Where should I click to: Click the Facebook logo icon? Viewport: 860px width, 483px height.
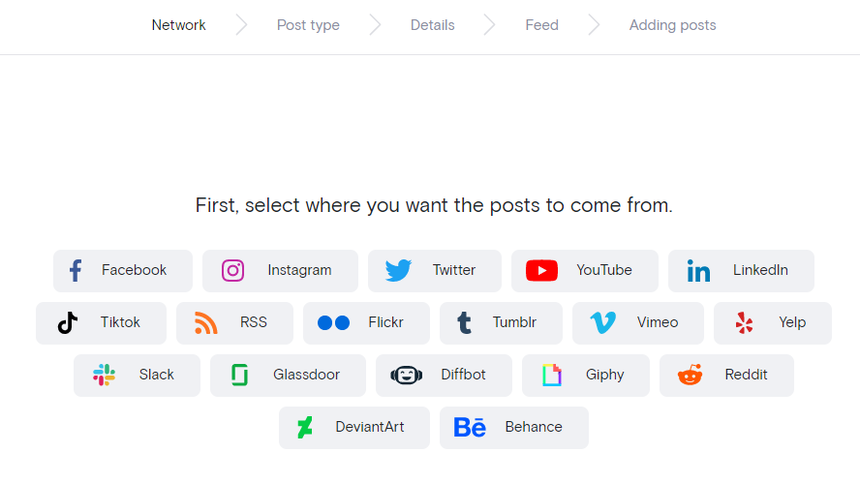(x=75, y=270)
